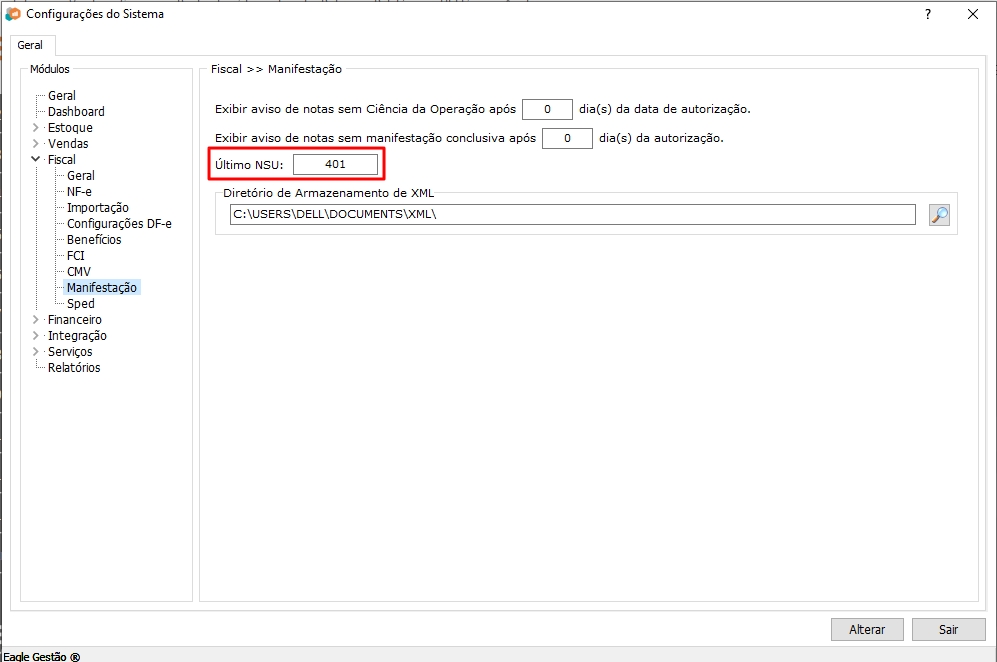Select Configurações DF-e tree item
997x662 pixels.
(119, 224)
